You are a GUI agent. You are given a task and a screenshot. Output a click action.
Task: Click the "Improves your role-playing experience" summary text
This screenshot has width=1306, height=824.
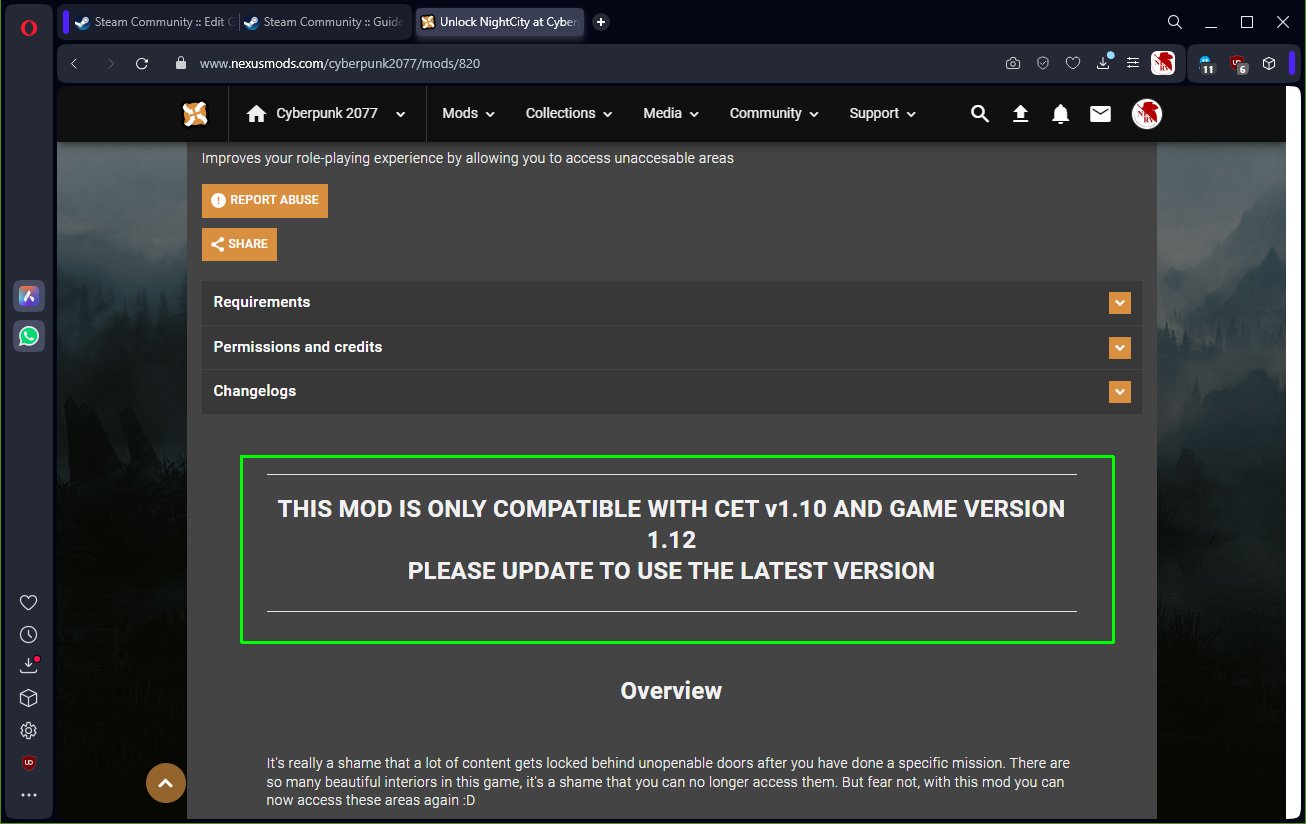pos(468,158)
